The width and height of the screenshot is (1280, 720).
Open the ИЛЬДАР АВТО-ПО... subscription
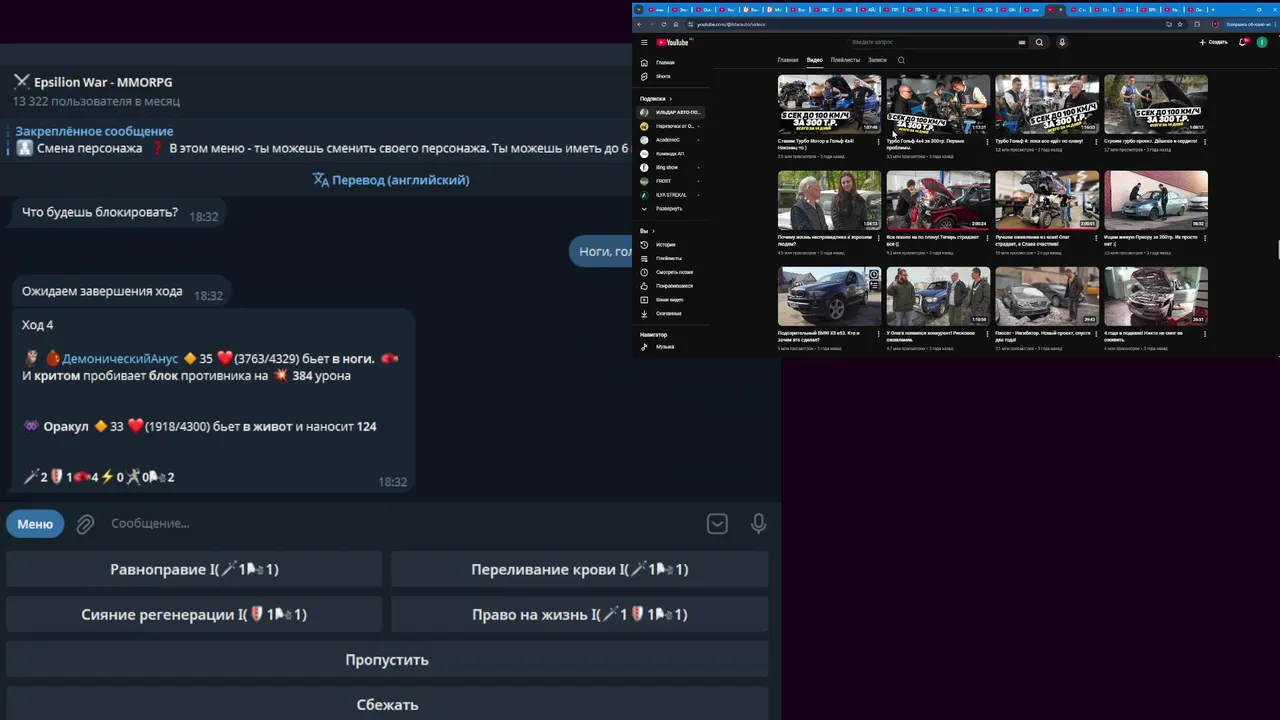pyautogui.click(x=672, y=112)
